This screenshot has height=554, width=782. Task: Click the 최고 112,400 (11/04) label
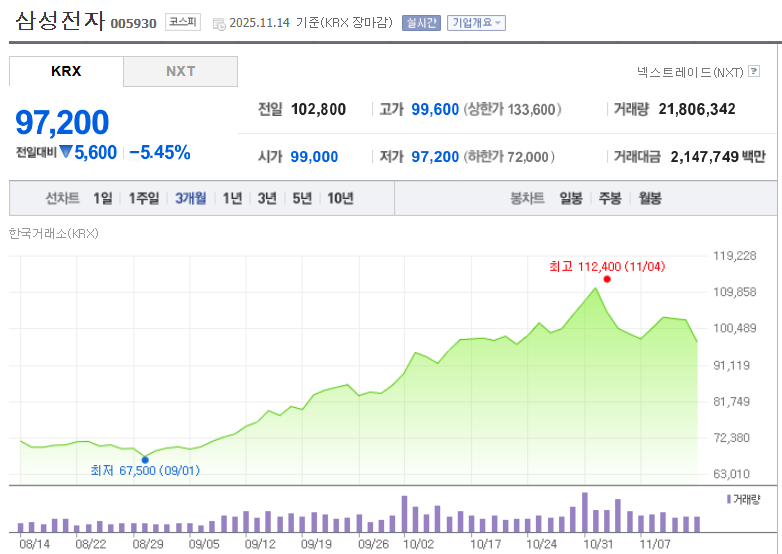point(607,267)
